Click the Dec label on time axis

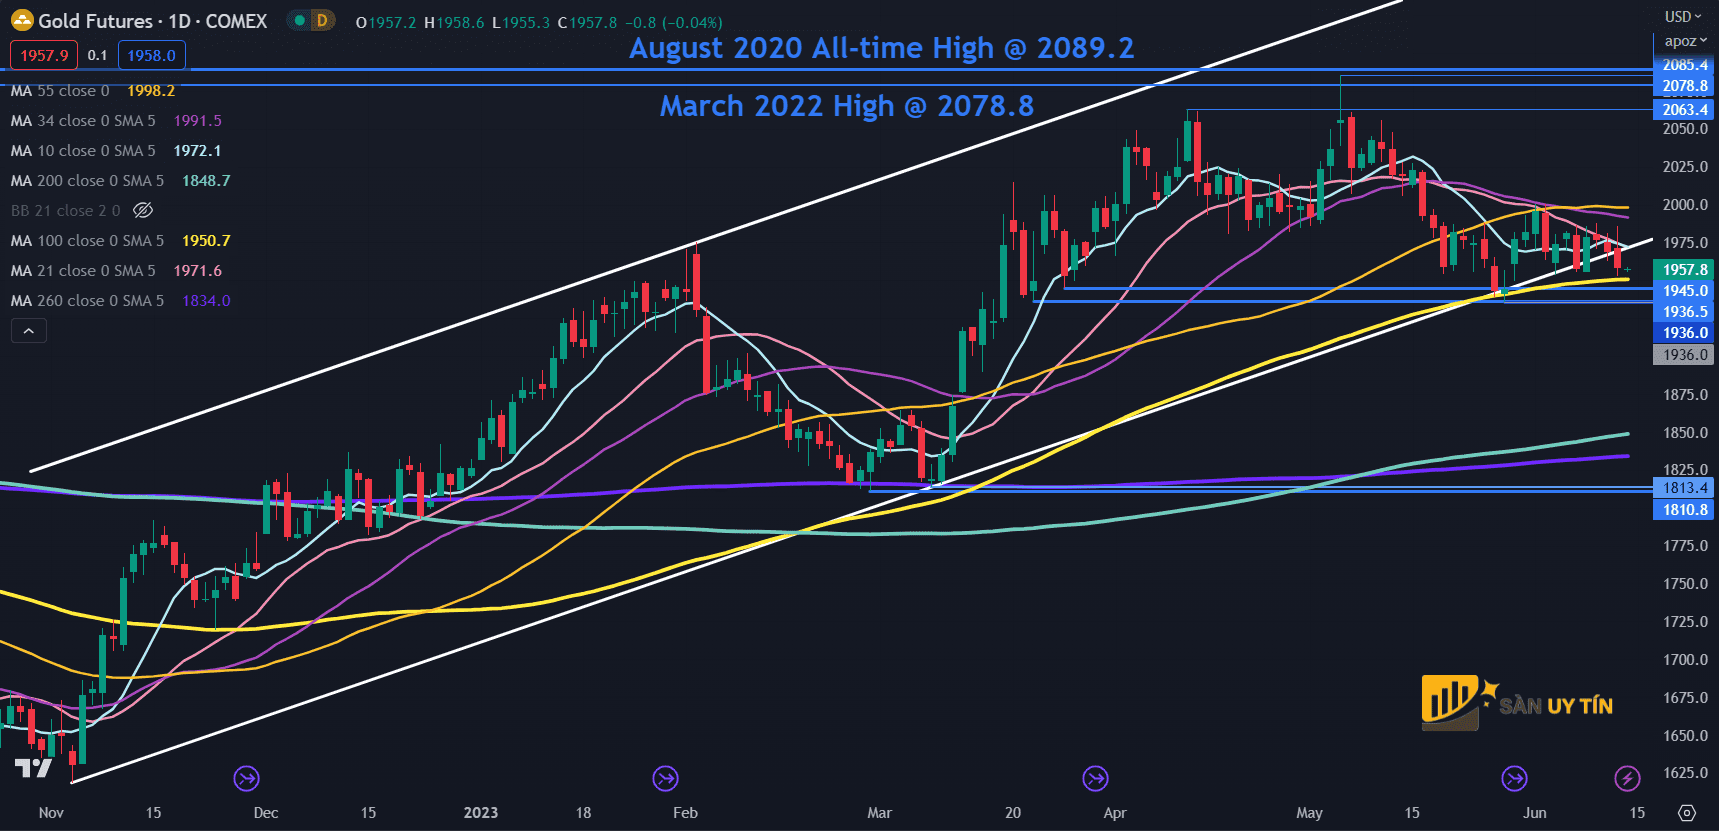coord(266,812)
